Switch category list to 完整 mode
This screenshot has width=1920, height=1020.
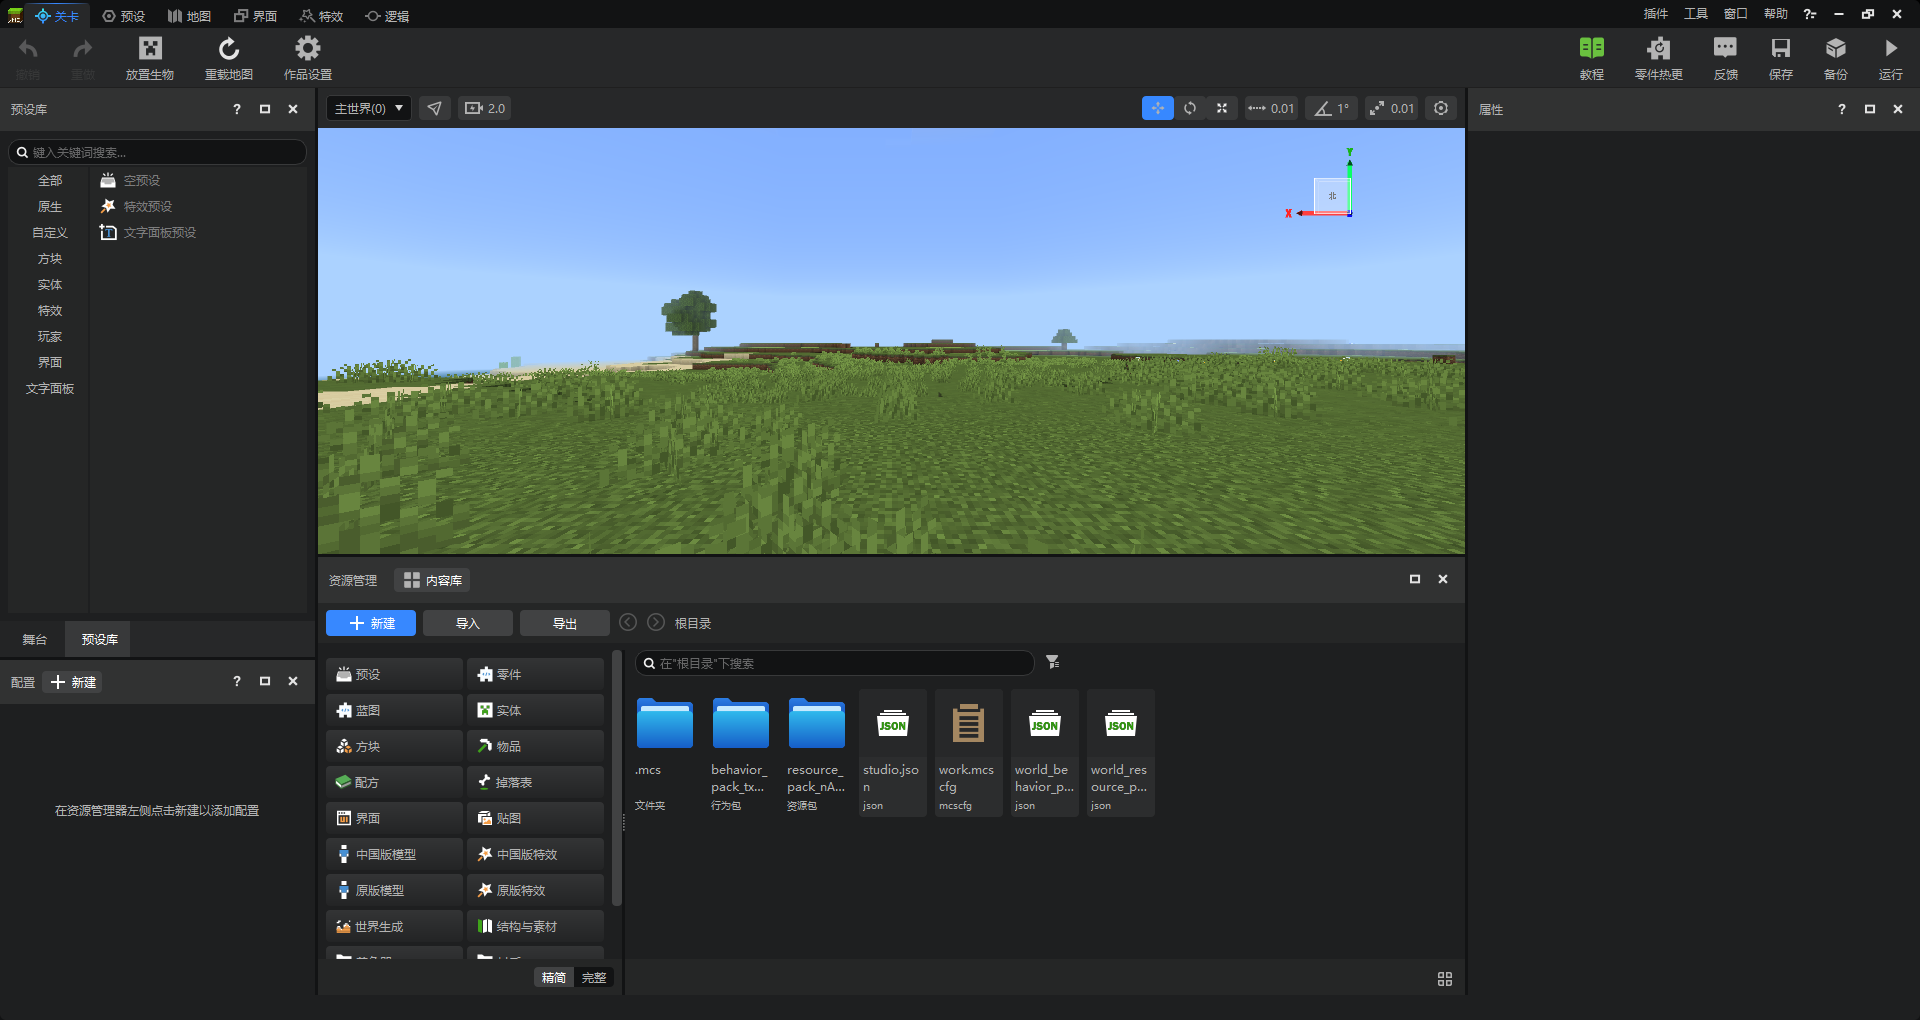point(594,977)
